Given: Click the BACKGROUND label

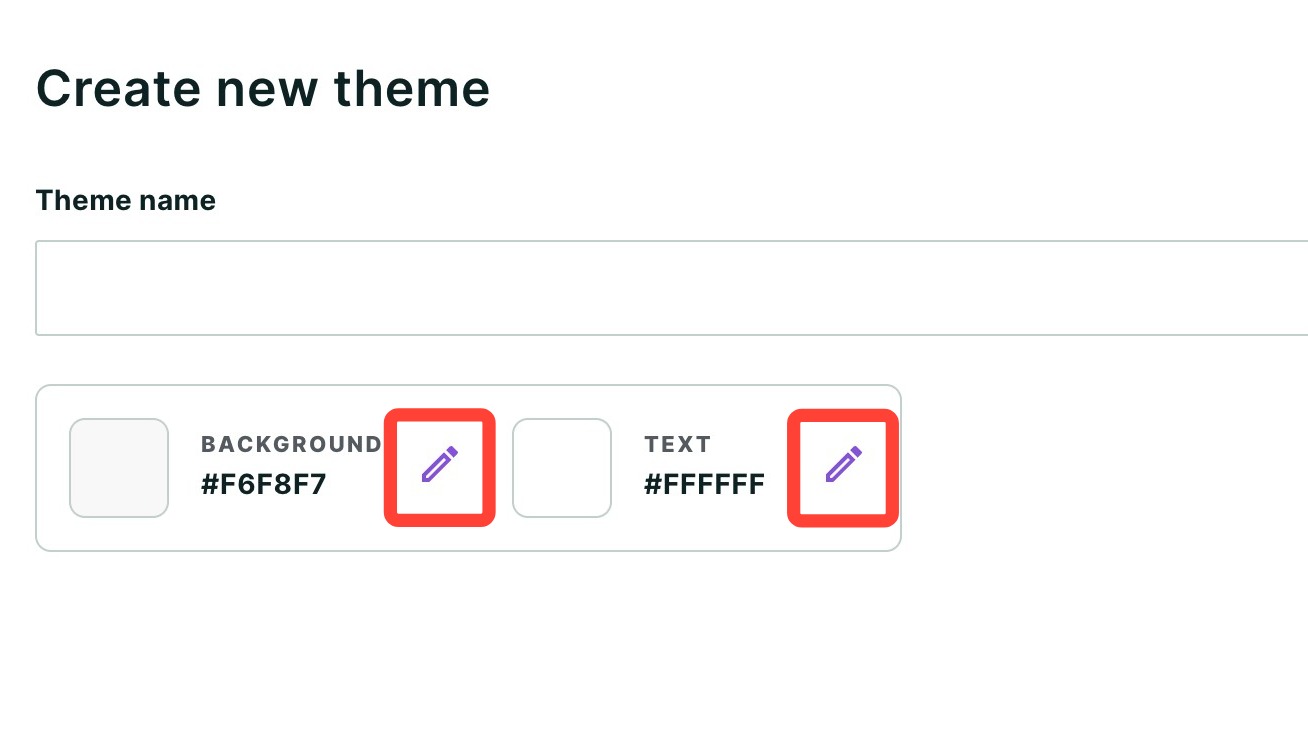Looking at the screenshot, I should [291, 444].
